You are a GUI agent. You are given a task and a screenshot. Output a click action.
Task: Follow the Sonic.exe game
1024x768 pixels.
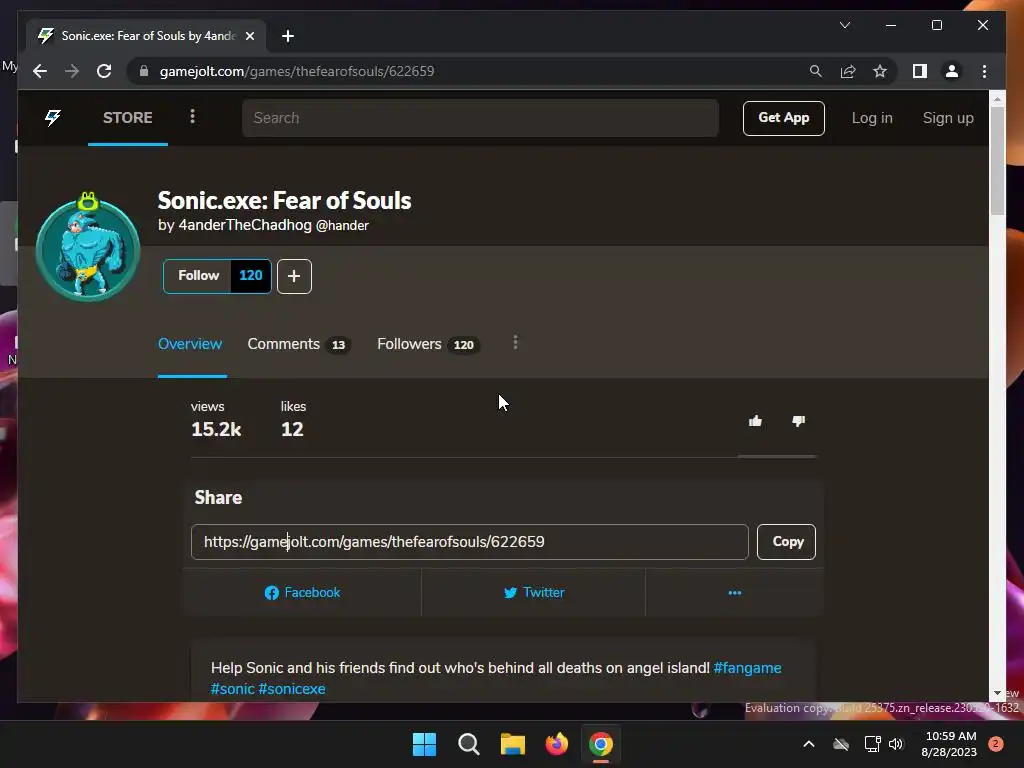(x=198, y=276)
